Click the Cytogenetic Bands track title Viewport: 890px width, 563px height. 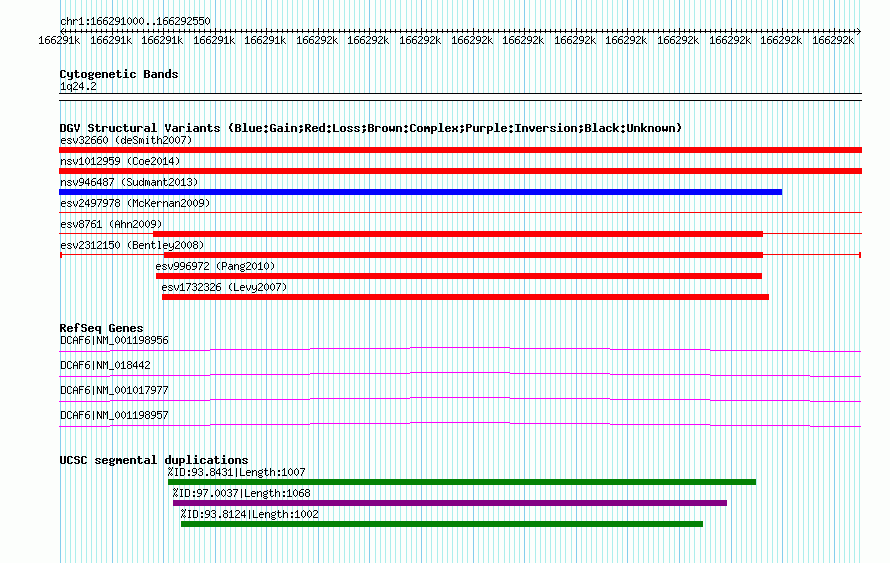(119, 74)
